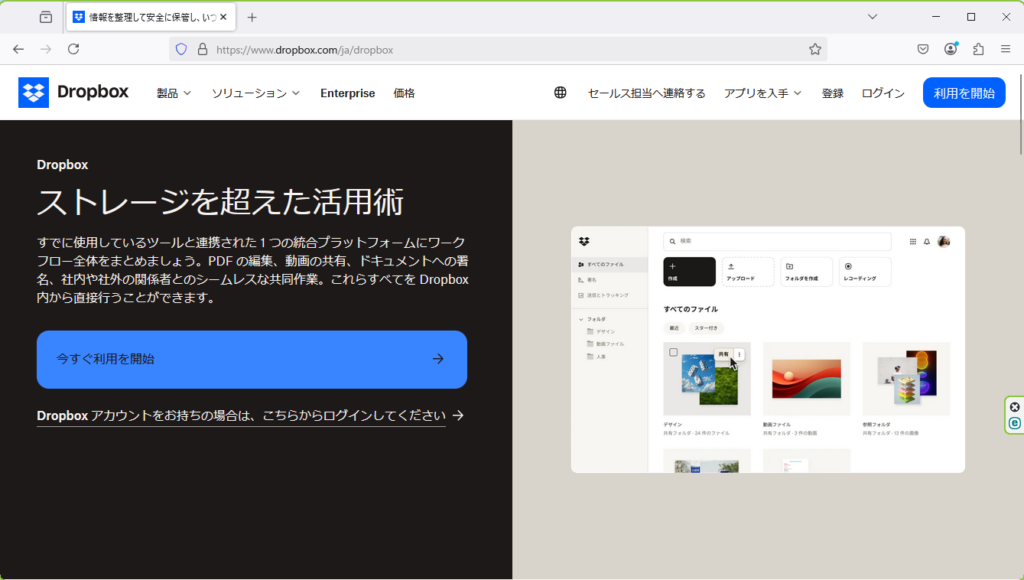The width and height of the screenshot is (1024, 580).
Task: Click the URL address bar
Action: [x=500, y=49]
